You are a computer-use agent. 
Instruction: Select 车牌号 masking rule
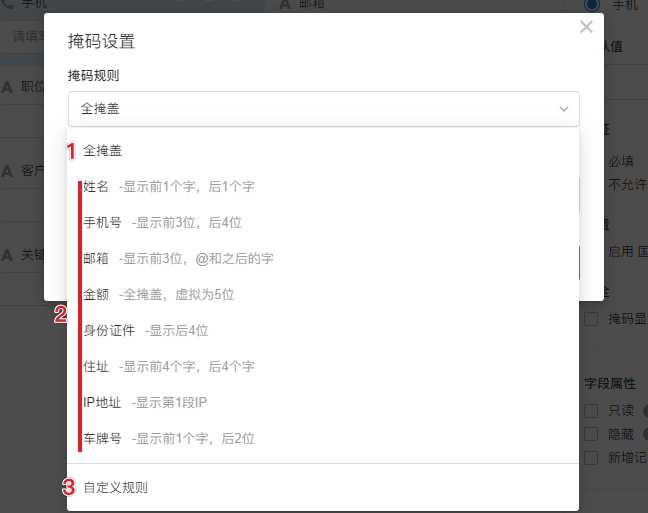point(323,438)
